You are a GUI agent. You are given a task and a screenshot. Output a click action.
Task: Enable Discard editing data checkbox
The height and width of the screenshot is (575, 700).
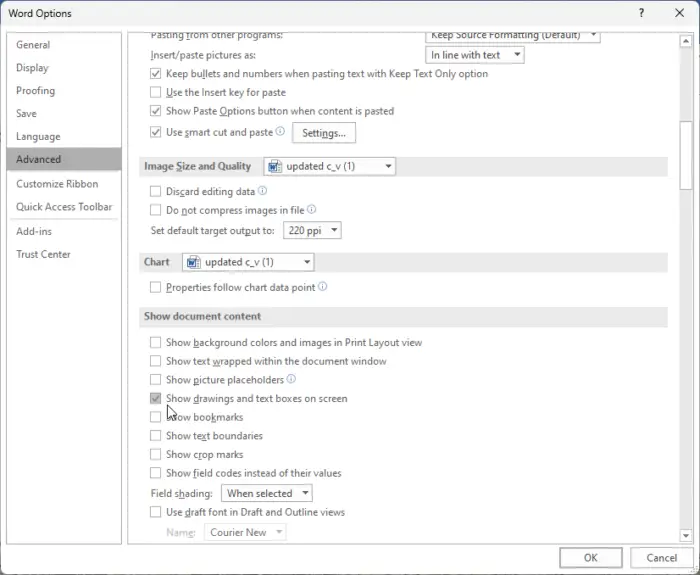click(155, 192)
